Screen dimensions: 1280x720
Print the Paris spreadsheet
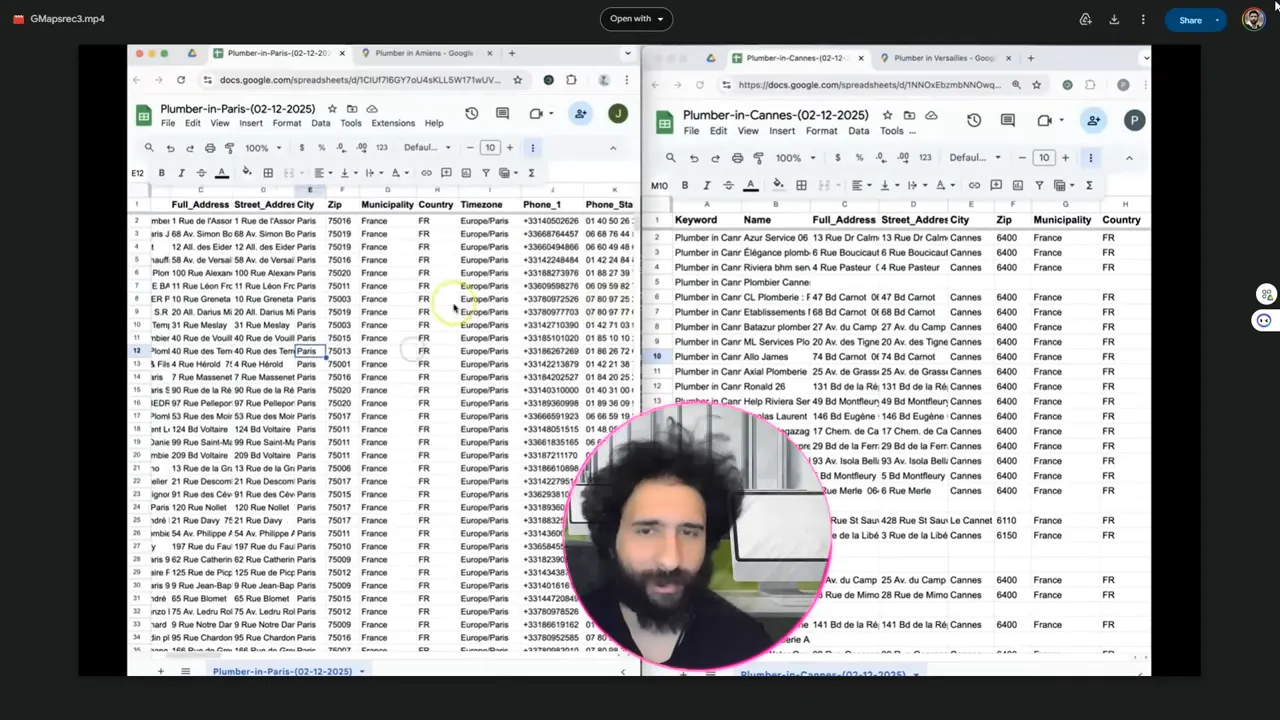(210, 148)
